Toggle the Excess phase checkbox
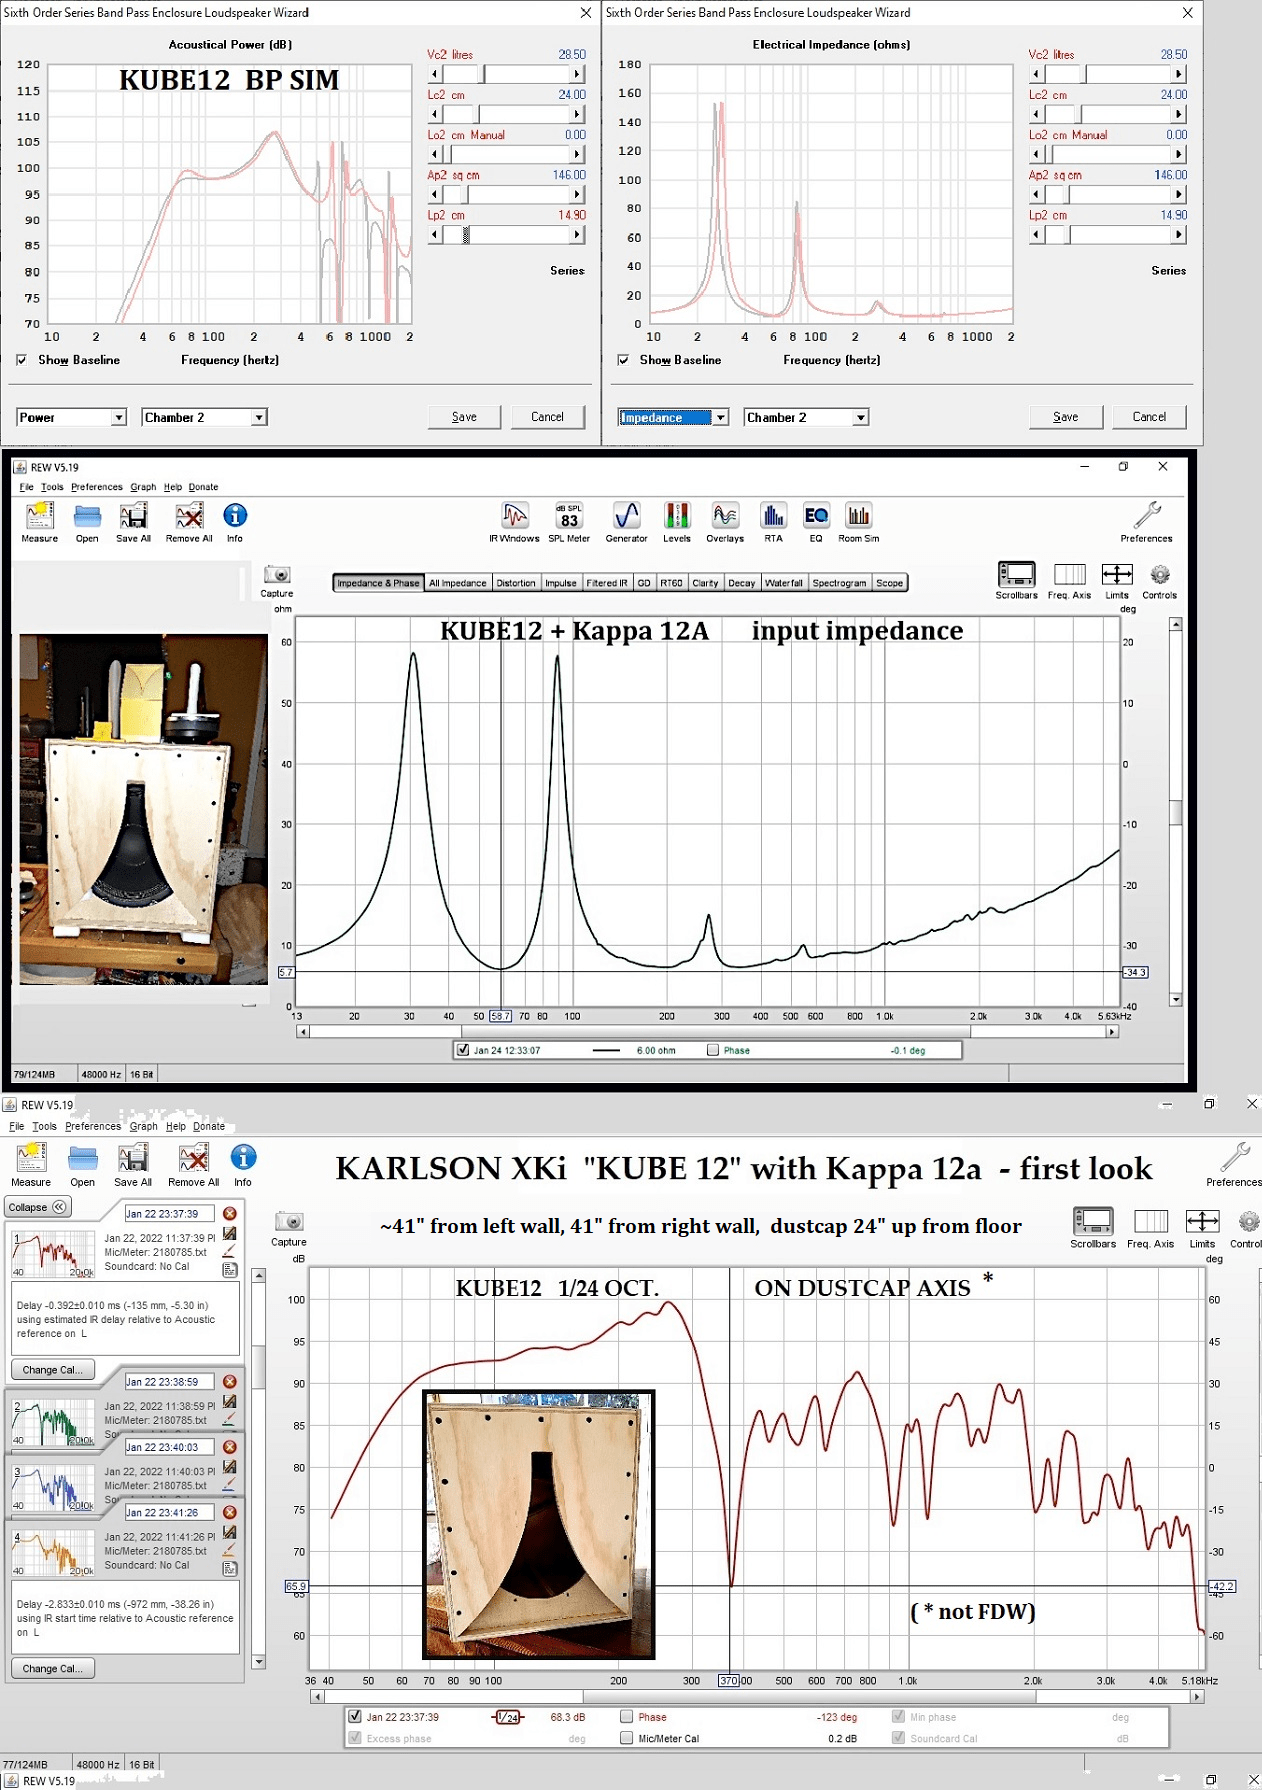Screen dimensions: 1262x1790 (355, 1738)
